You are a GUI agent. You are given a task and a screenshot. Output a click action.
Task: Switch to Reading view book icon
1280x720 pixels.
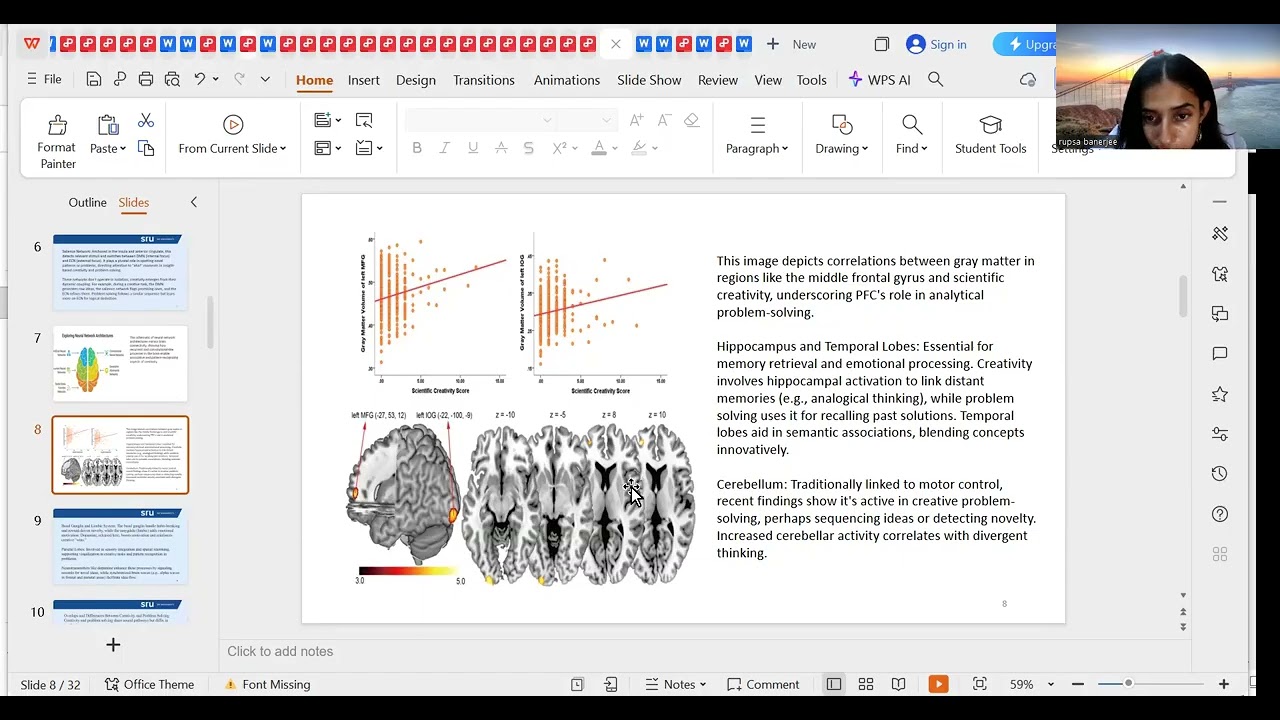click(x=898, y=684)
